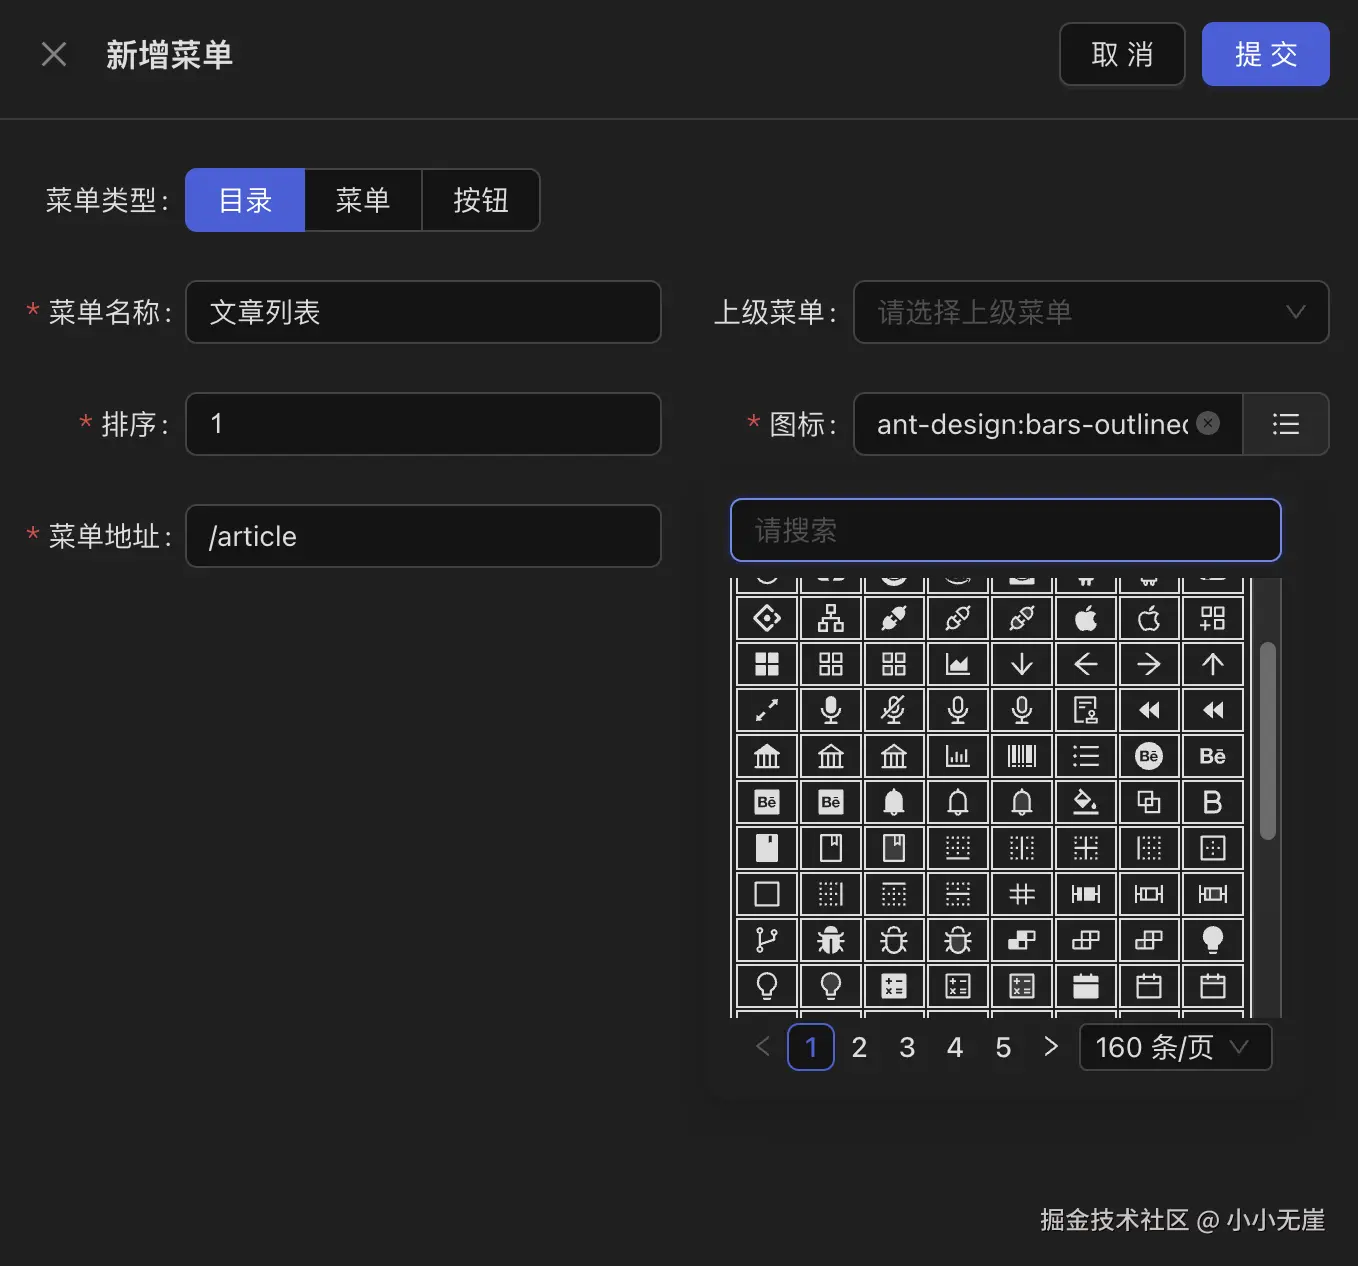1358x1266 pixels.
Task: Pick the filled bell icon
Action: pos(894,802)
